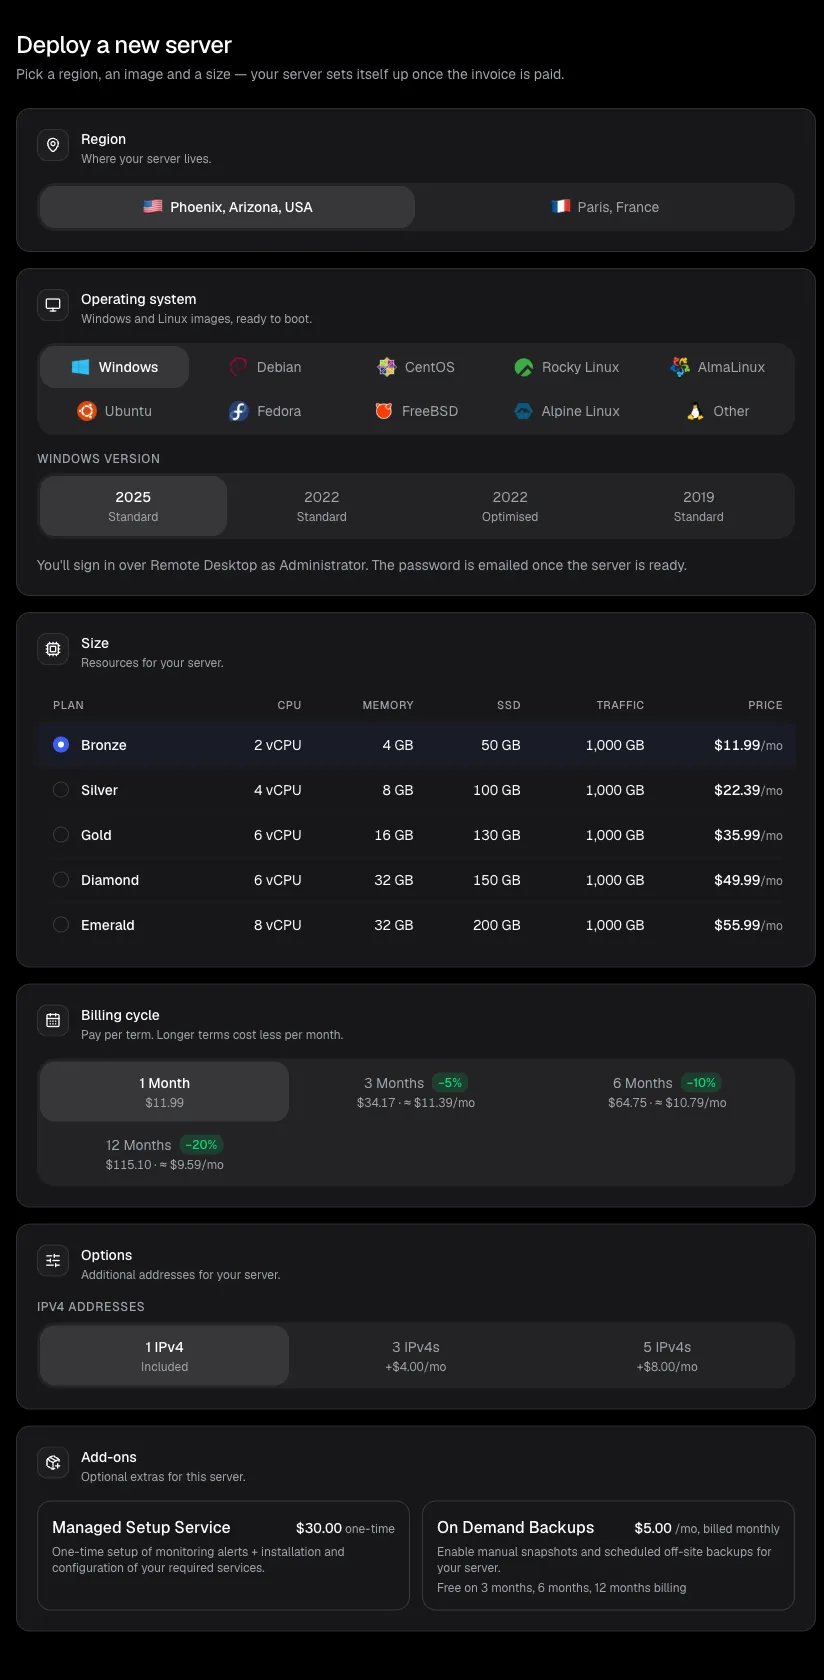The width and height of the screenshot is (824, 1680).
Task: Click the 200 GB SSD cell
Action: pos(497,925)
